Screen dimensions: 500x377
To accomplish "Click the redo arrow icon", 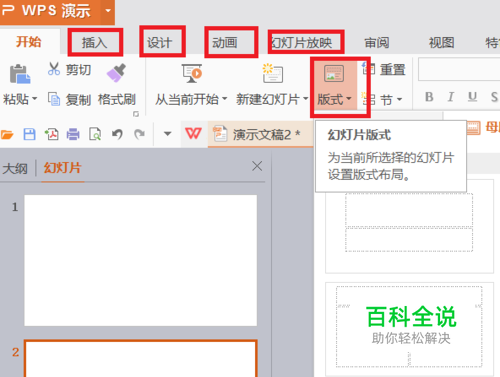I will pos(139,134).
